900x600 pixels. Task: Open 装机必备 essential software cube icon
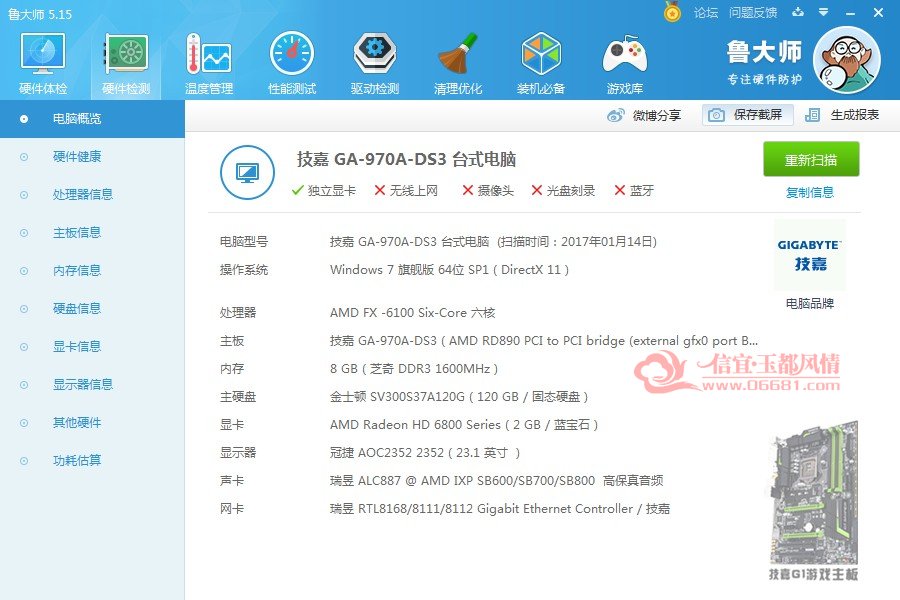[x=541, y=55]
